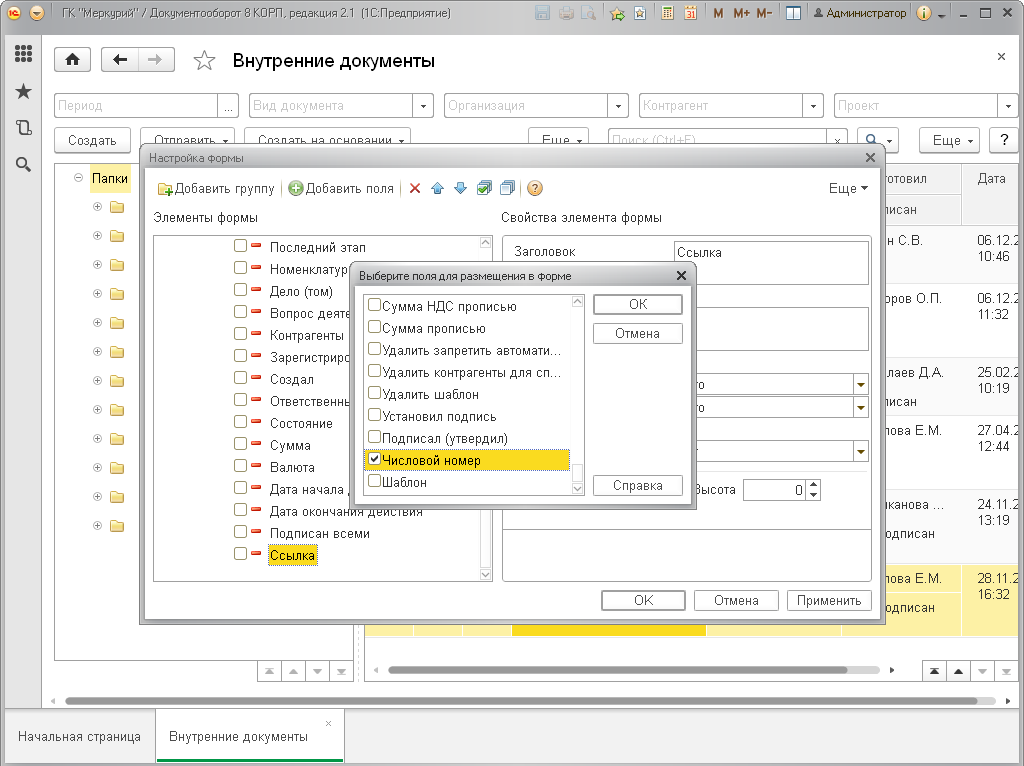Uncheck the Числовой номер field
Viewport: 1024px width, 766px height.
pos(374,459)
